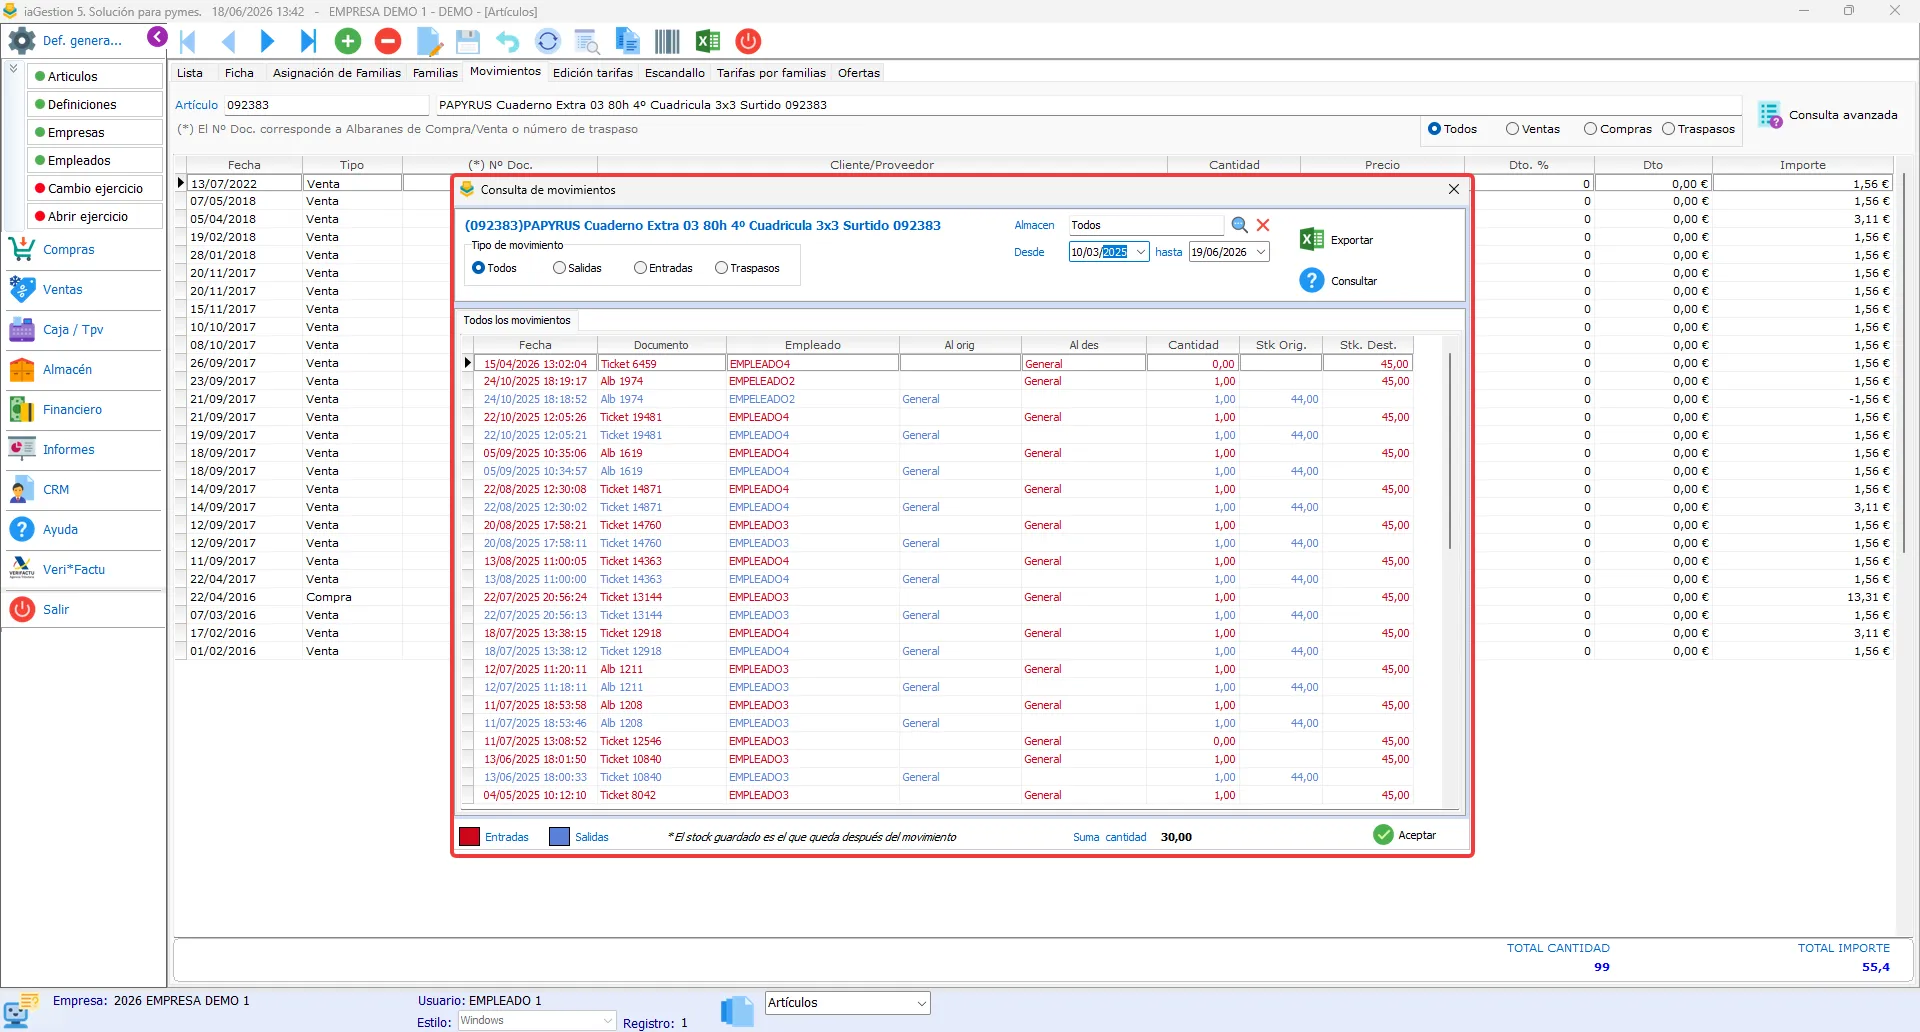Open Abrir ejercicio in sidebar

[x=95, y=216]
